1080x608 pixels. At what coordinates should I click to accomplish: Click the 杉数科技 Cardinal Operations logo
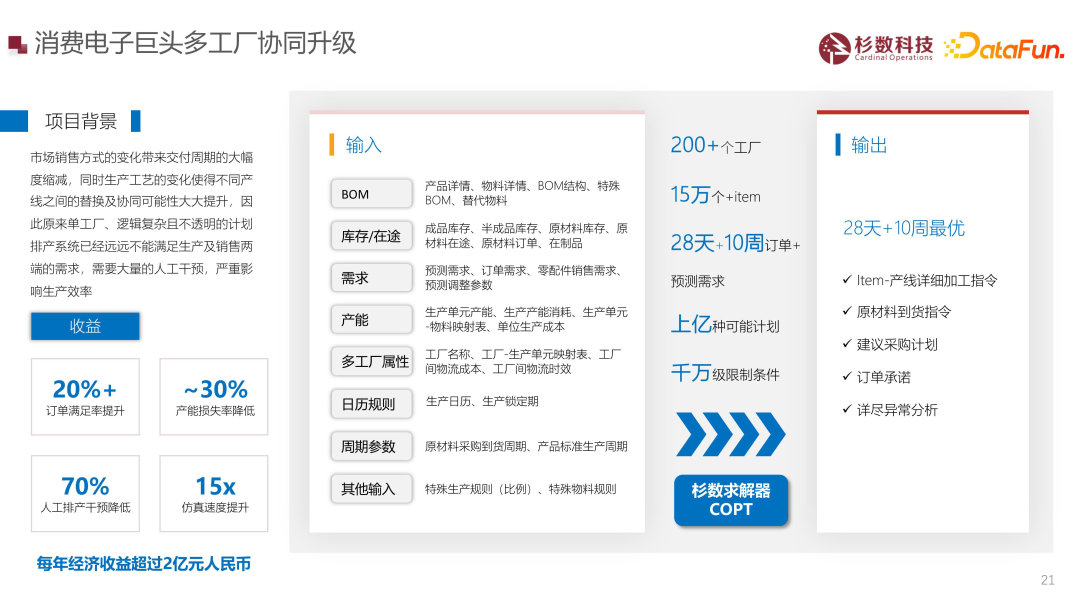tap(874, 47)
